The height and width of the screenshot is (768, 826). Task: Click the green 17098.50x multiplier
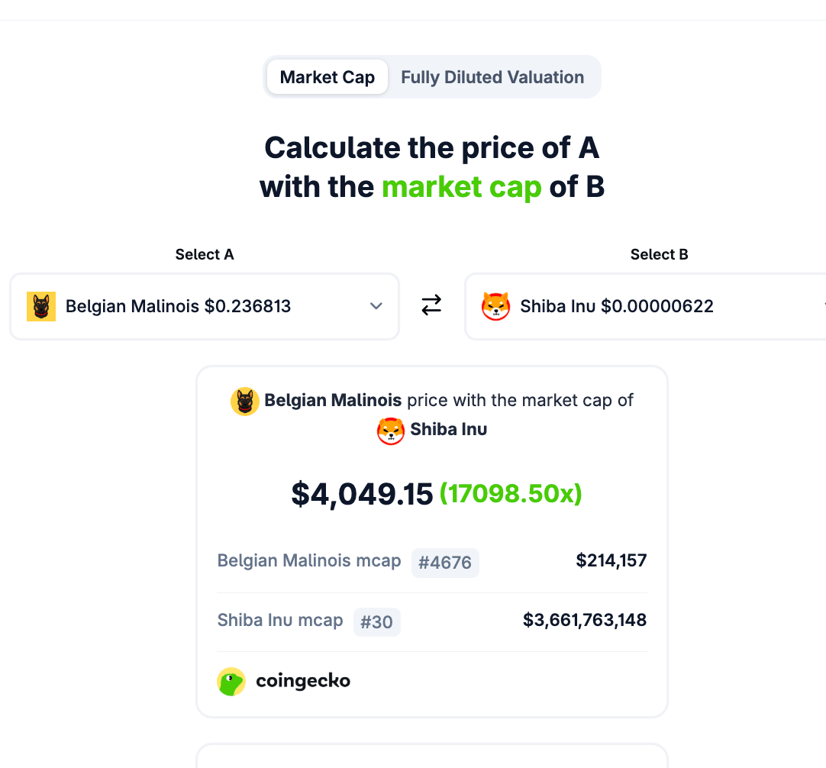coord(511,494)
